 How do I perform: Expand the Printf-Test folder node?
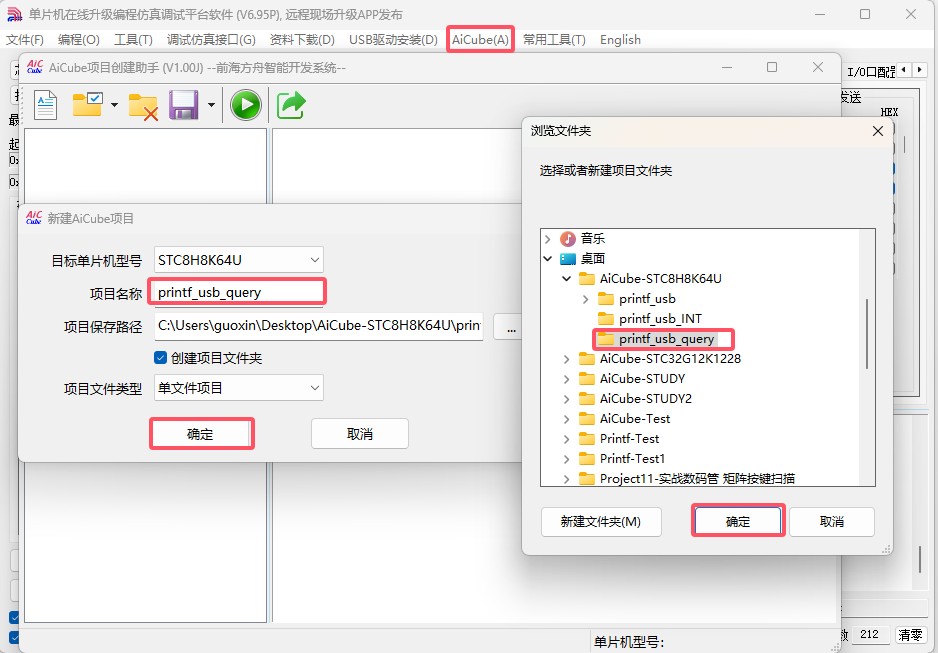(567, 439)
